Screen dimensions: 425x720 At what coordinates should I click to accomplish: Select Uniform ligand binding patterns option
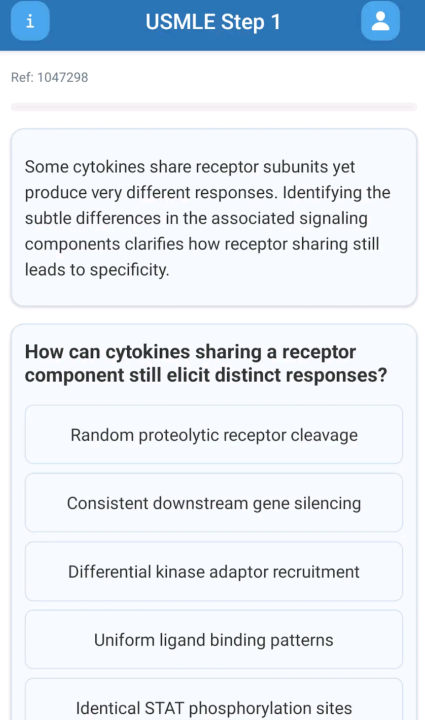click(214, 640)
